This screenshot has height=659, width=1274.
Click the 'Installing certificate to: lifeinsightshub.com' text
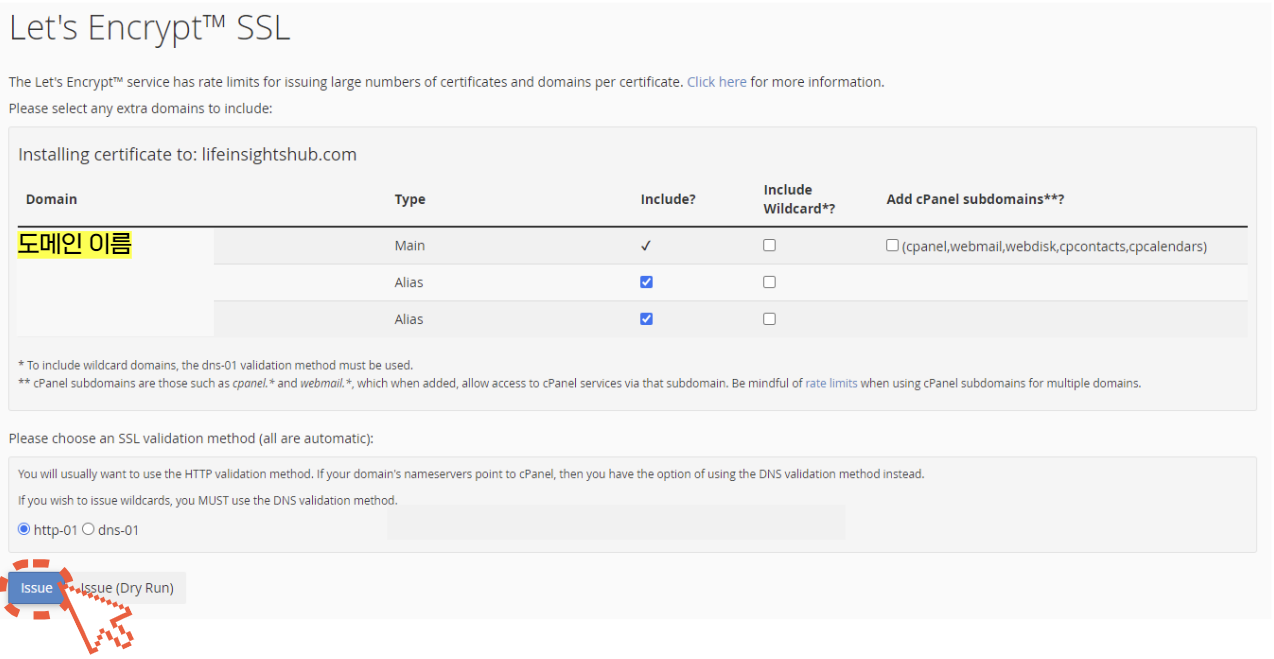tap(187, 155)
